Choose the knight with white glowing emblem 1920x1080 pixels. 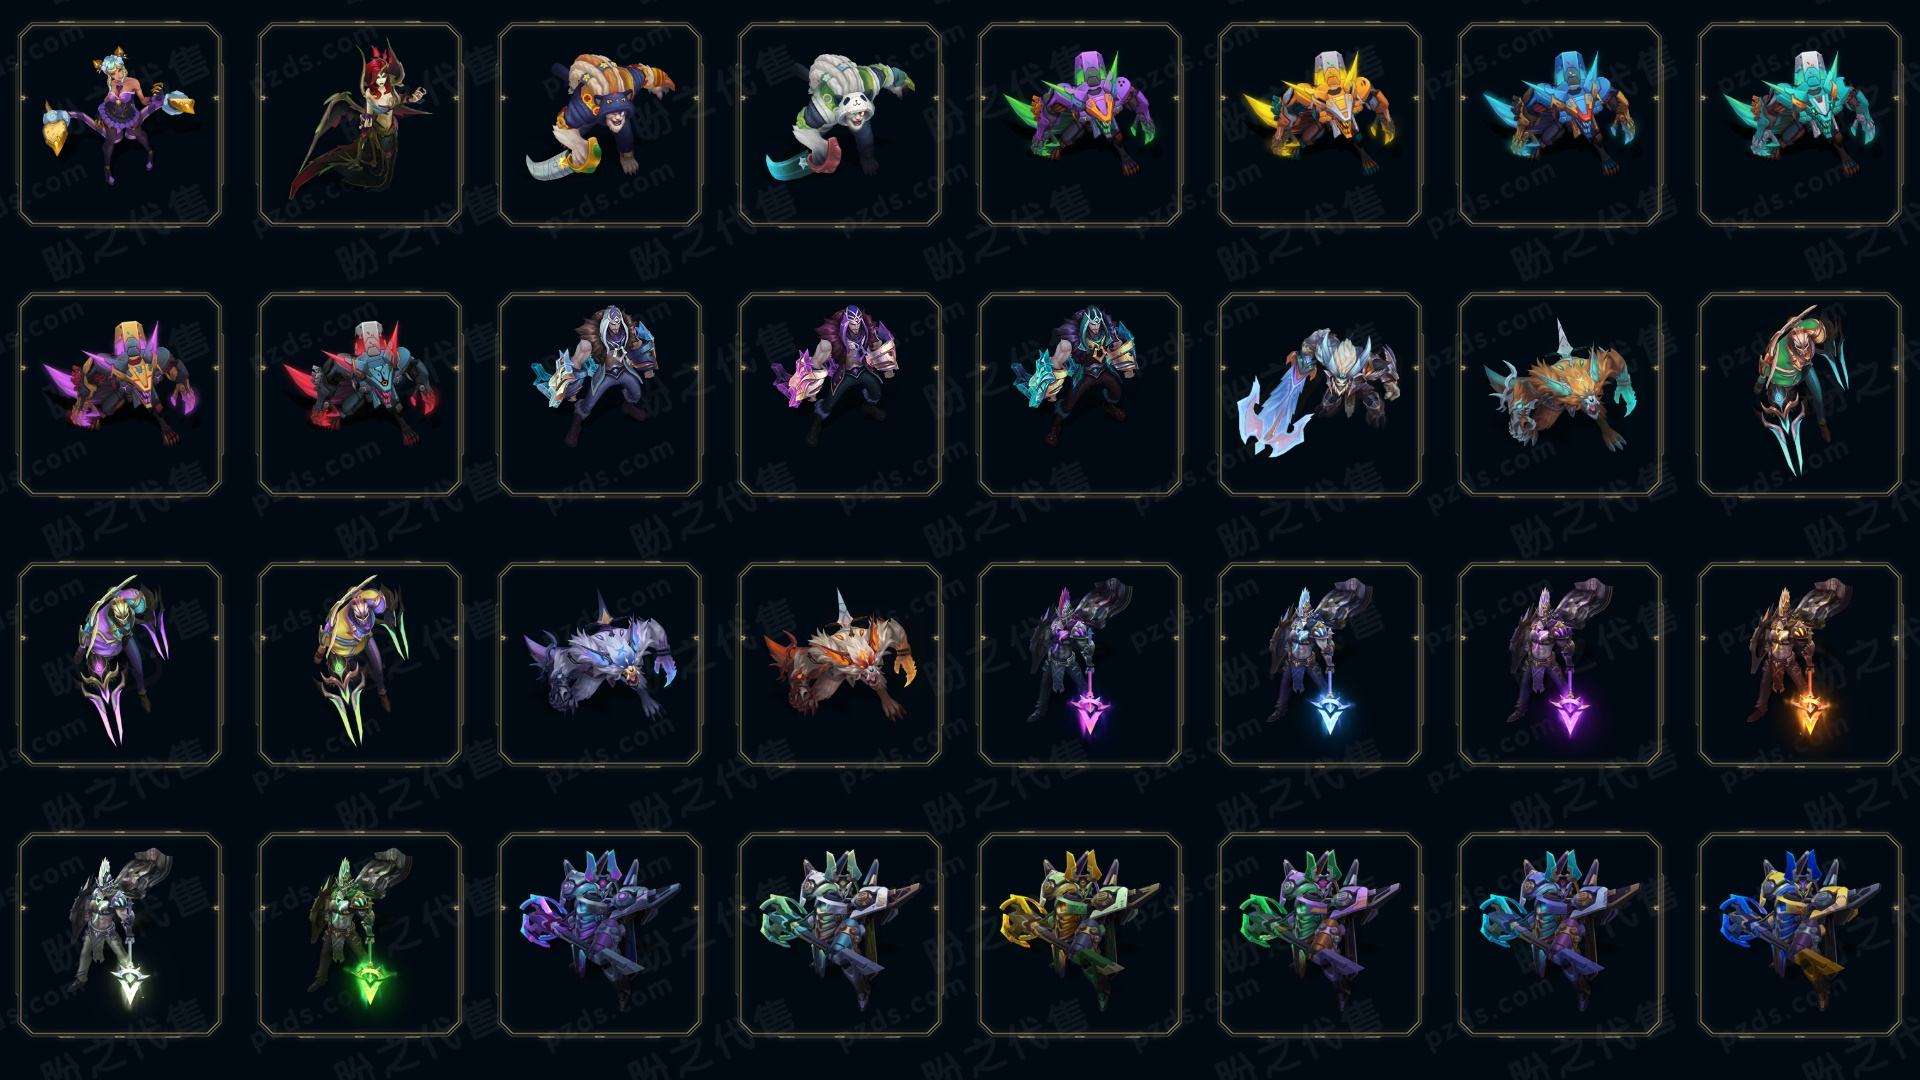point(120,935)
